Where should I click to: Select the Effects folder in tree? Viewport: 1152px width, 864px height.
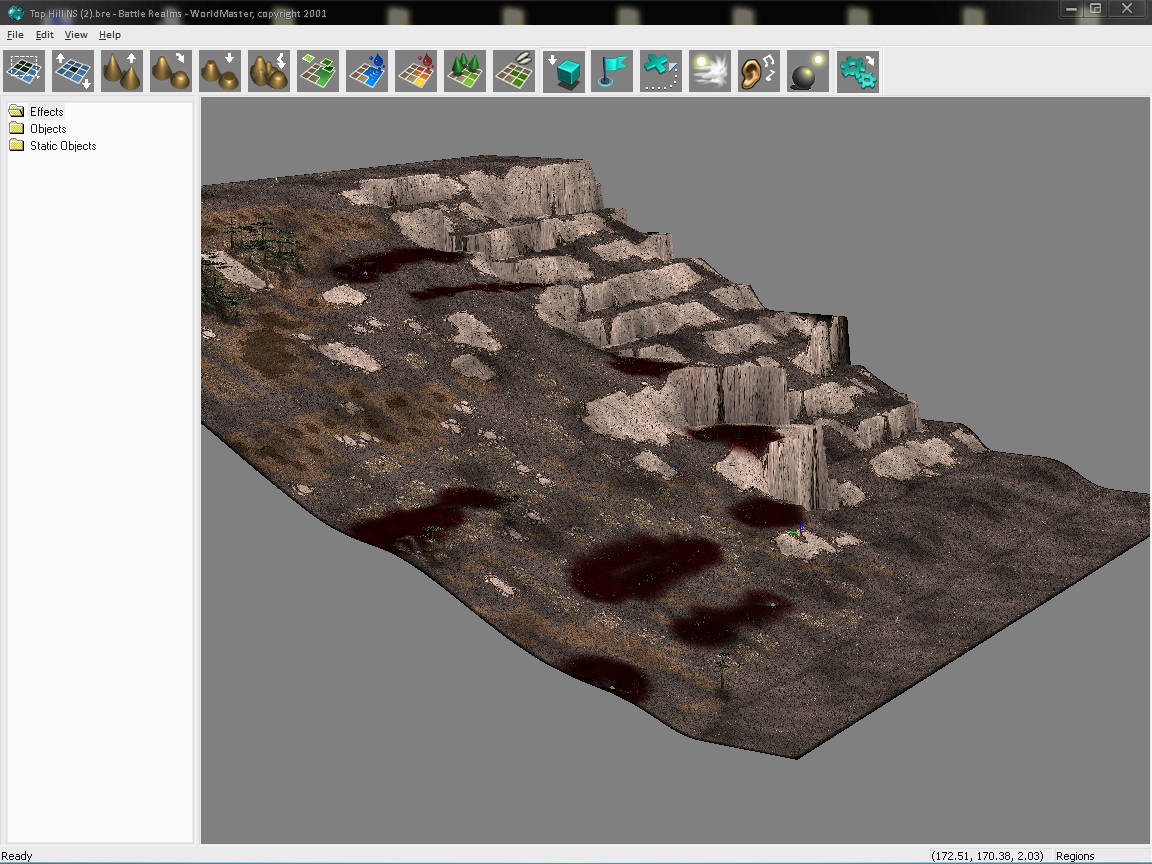tap(46, 112)
